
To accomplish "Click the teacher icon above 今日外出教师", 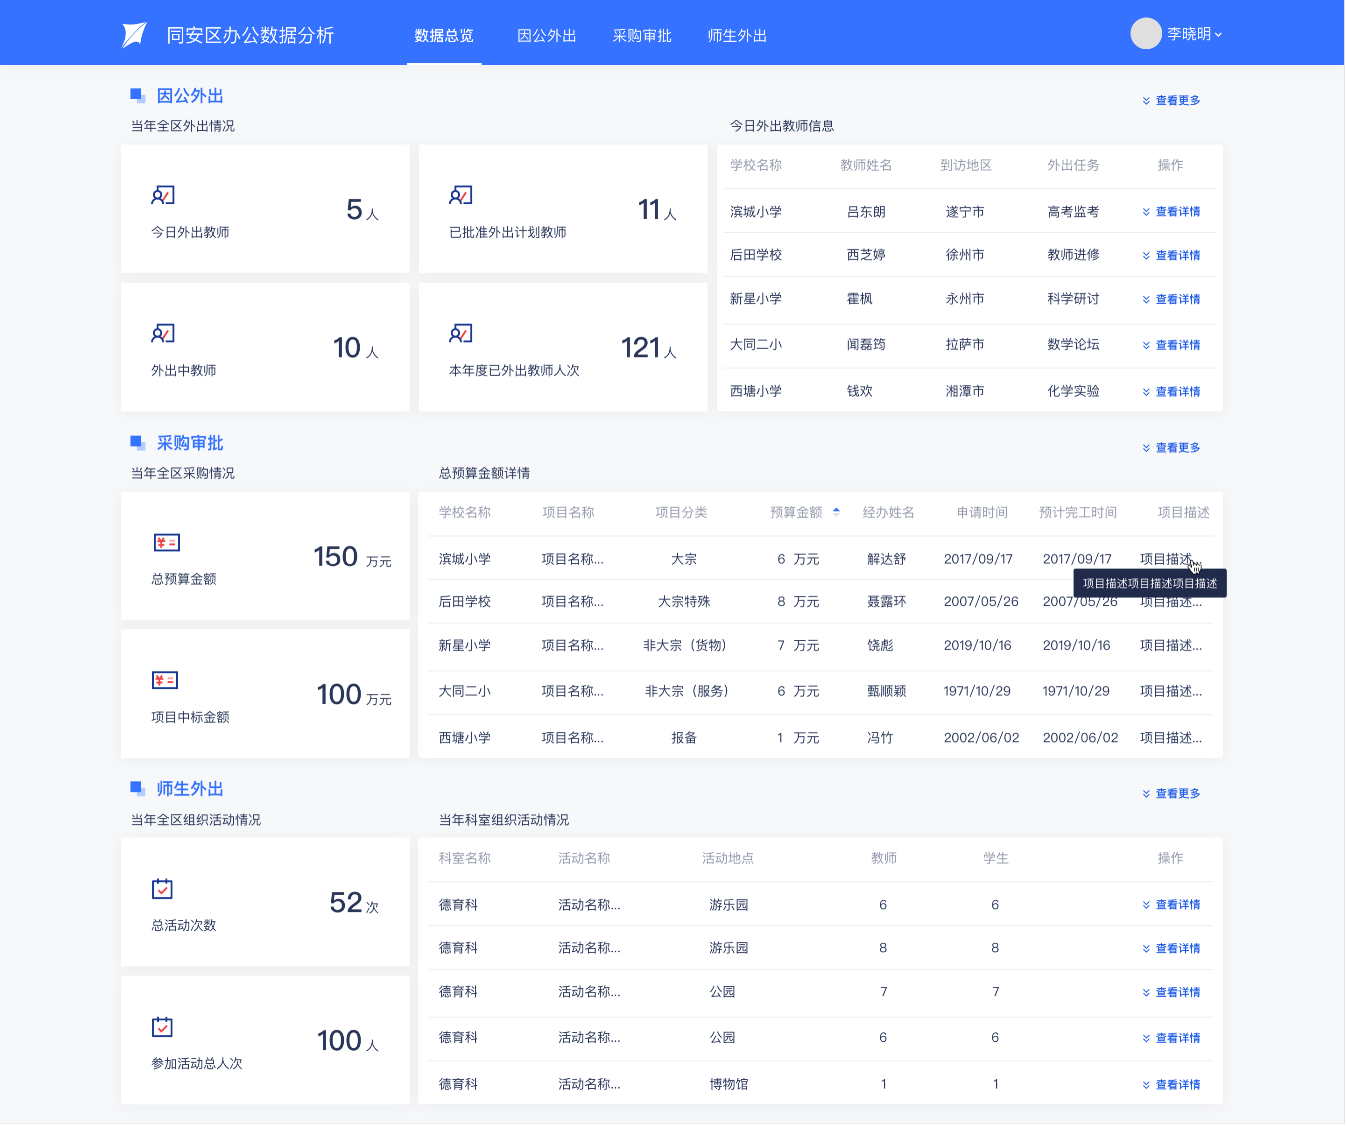I will (163, 196).
